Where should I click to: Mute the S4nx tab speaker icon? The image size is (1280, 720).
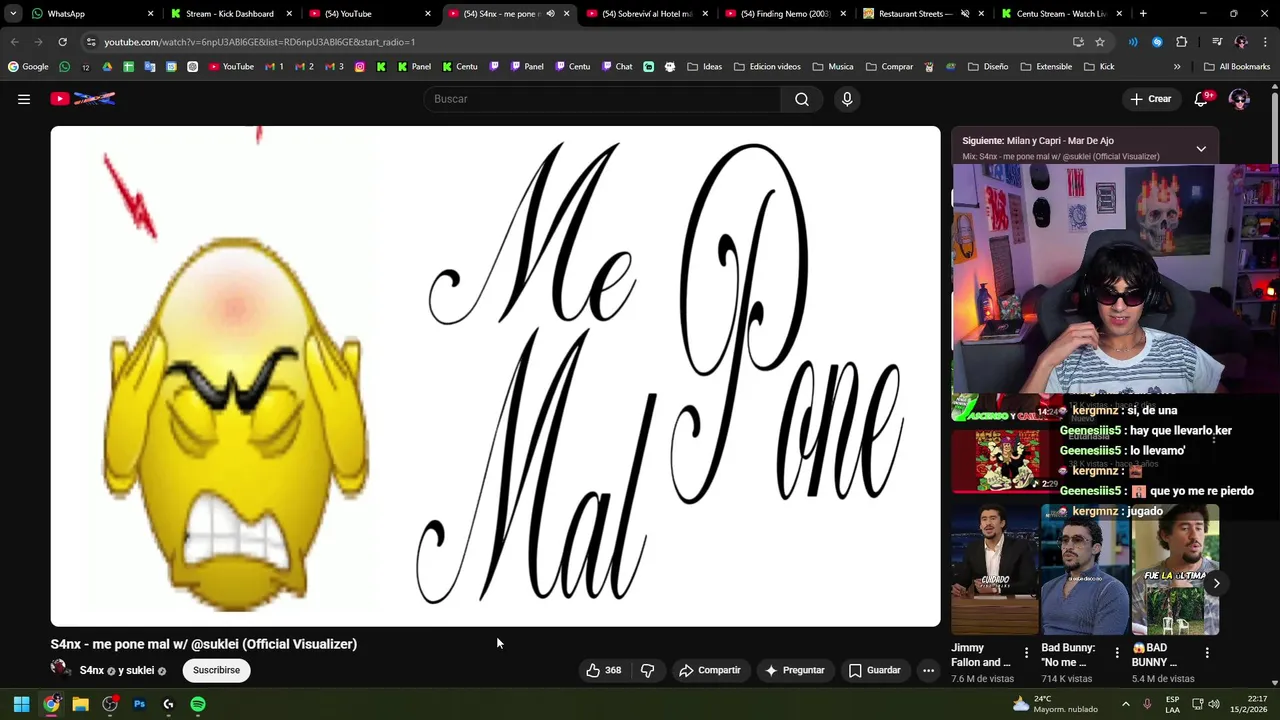click(x=550, y=14)
